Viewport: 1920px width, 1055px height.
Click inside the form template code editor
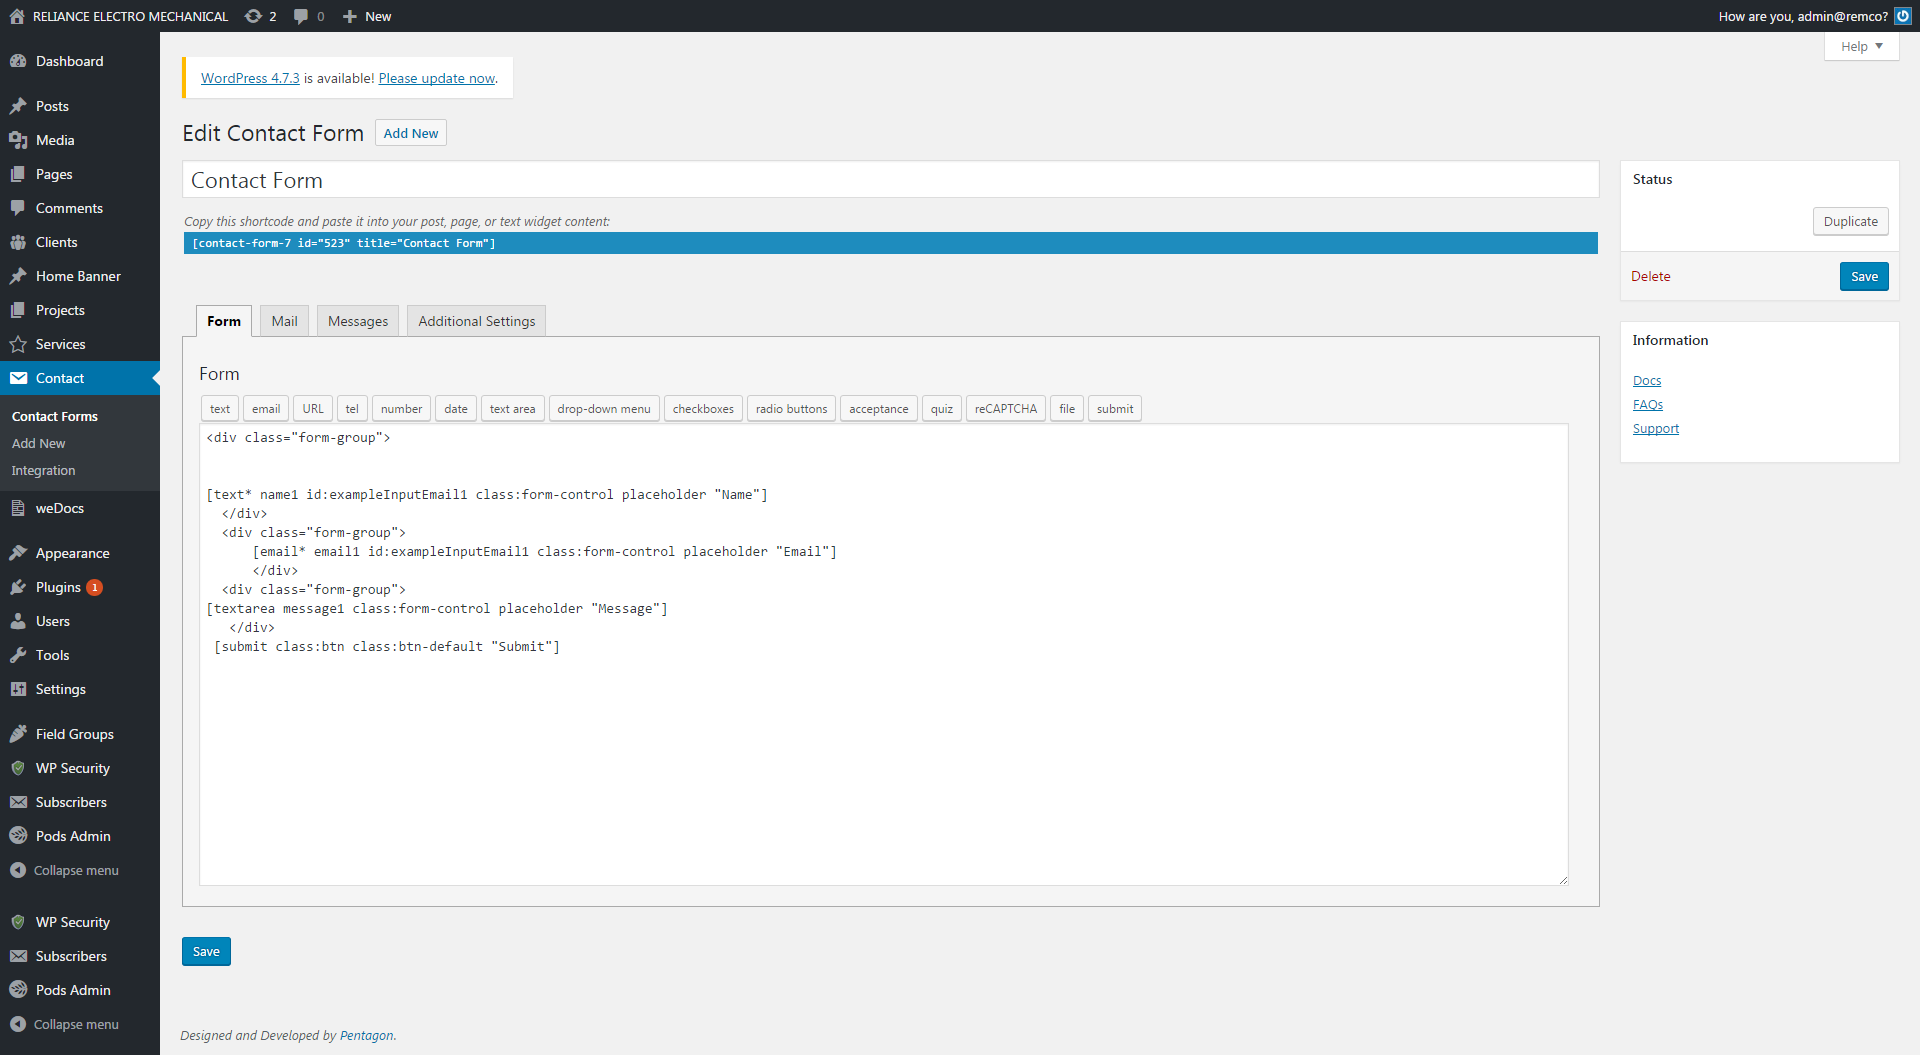point(884,655)
